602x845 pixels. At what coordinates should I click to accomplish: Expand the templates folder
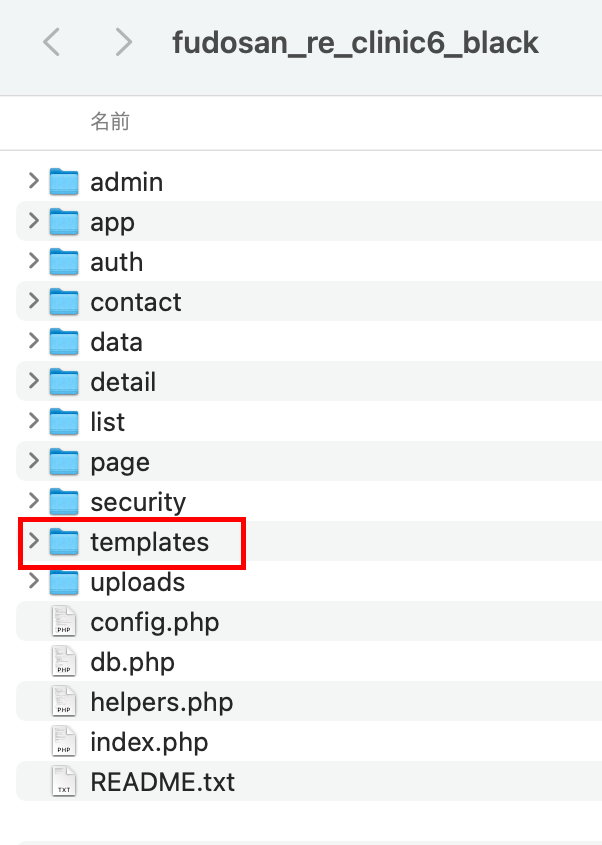(33, 542)
